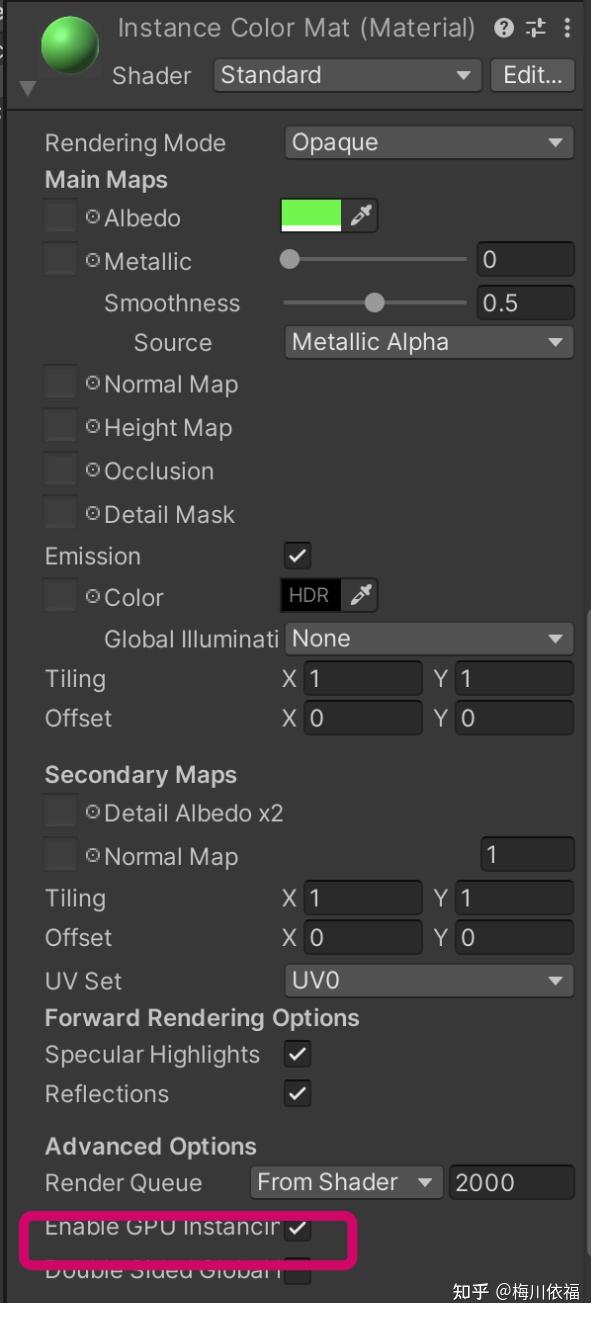Click the Albedo color eyedropper icon
This screenshot has height=1318, width=596.
coord(362,214)
